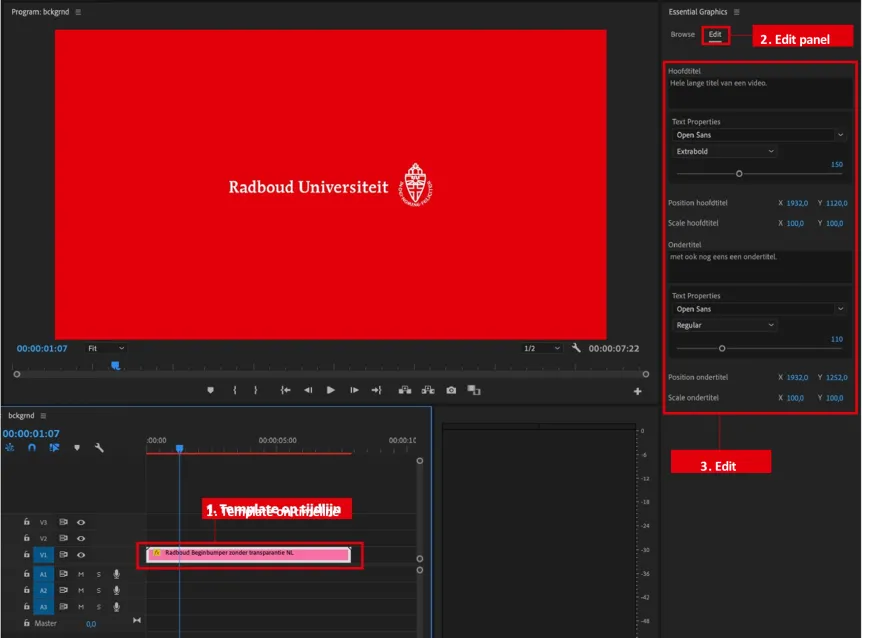
Task: Click Position ondertitel Y value 1252,0
Action: pos(837,377)
